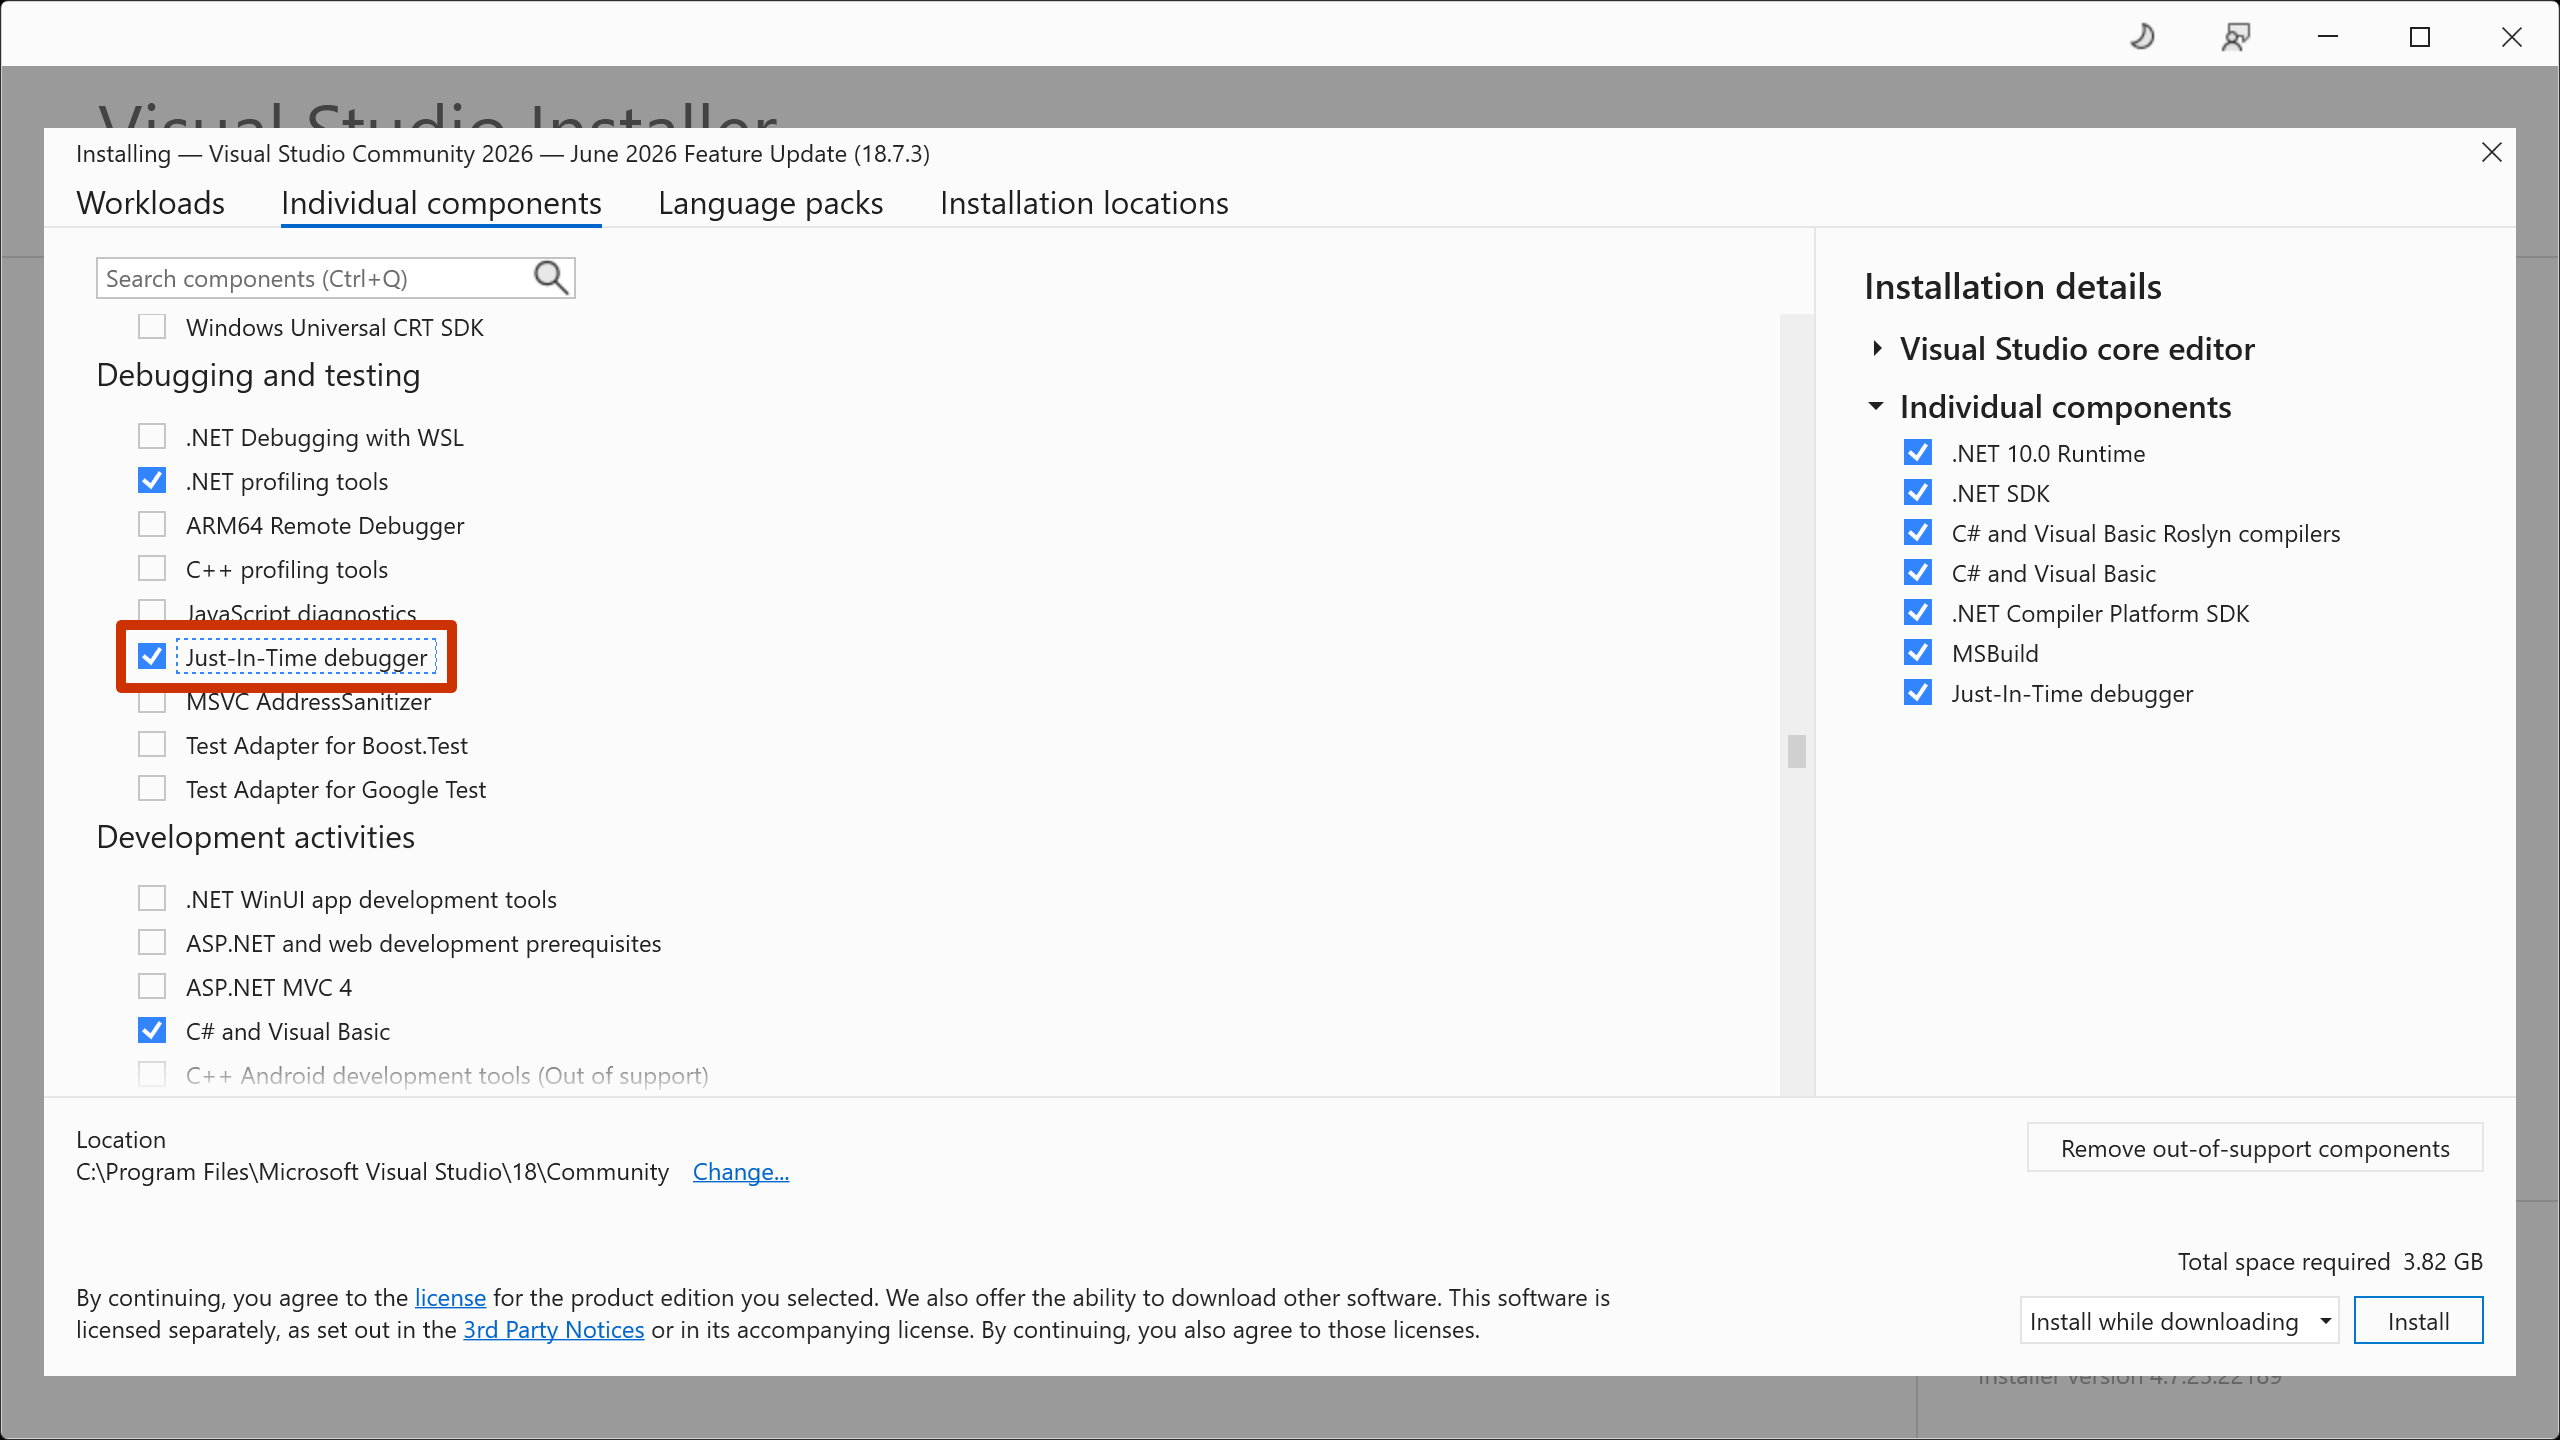
Task: Uncheck .NET profiling tools
Action: pos(152,481)
